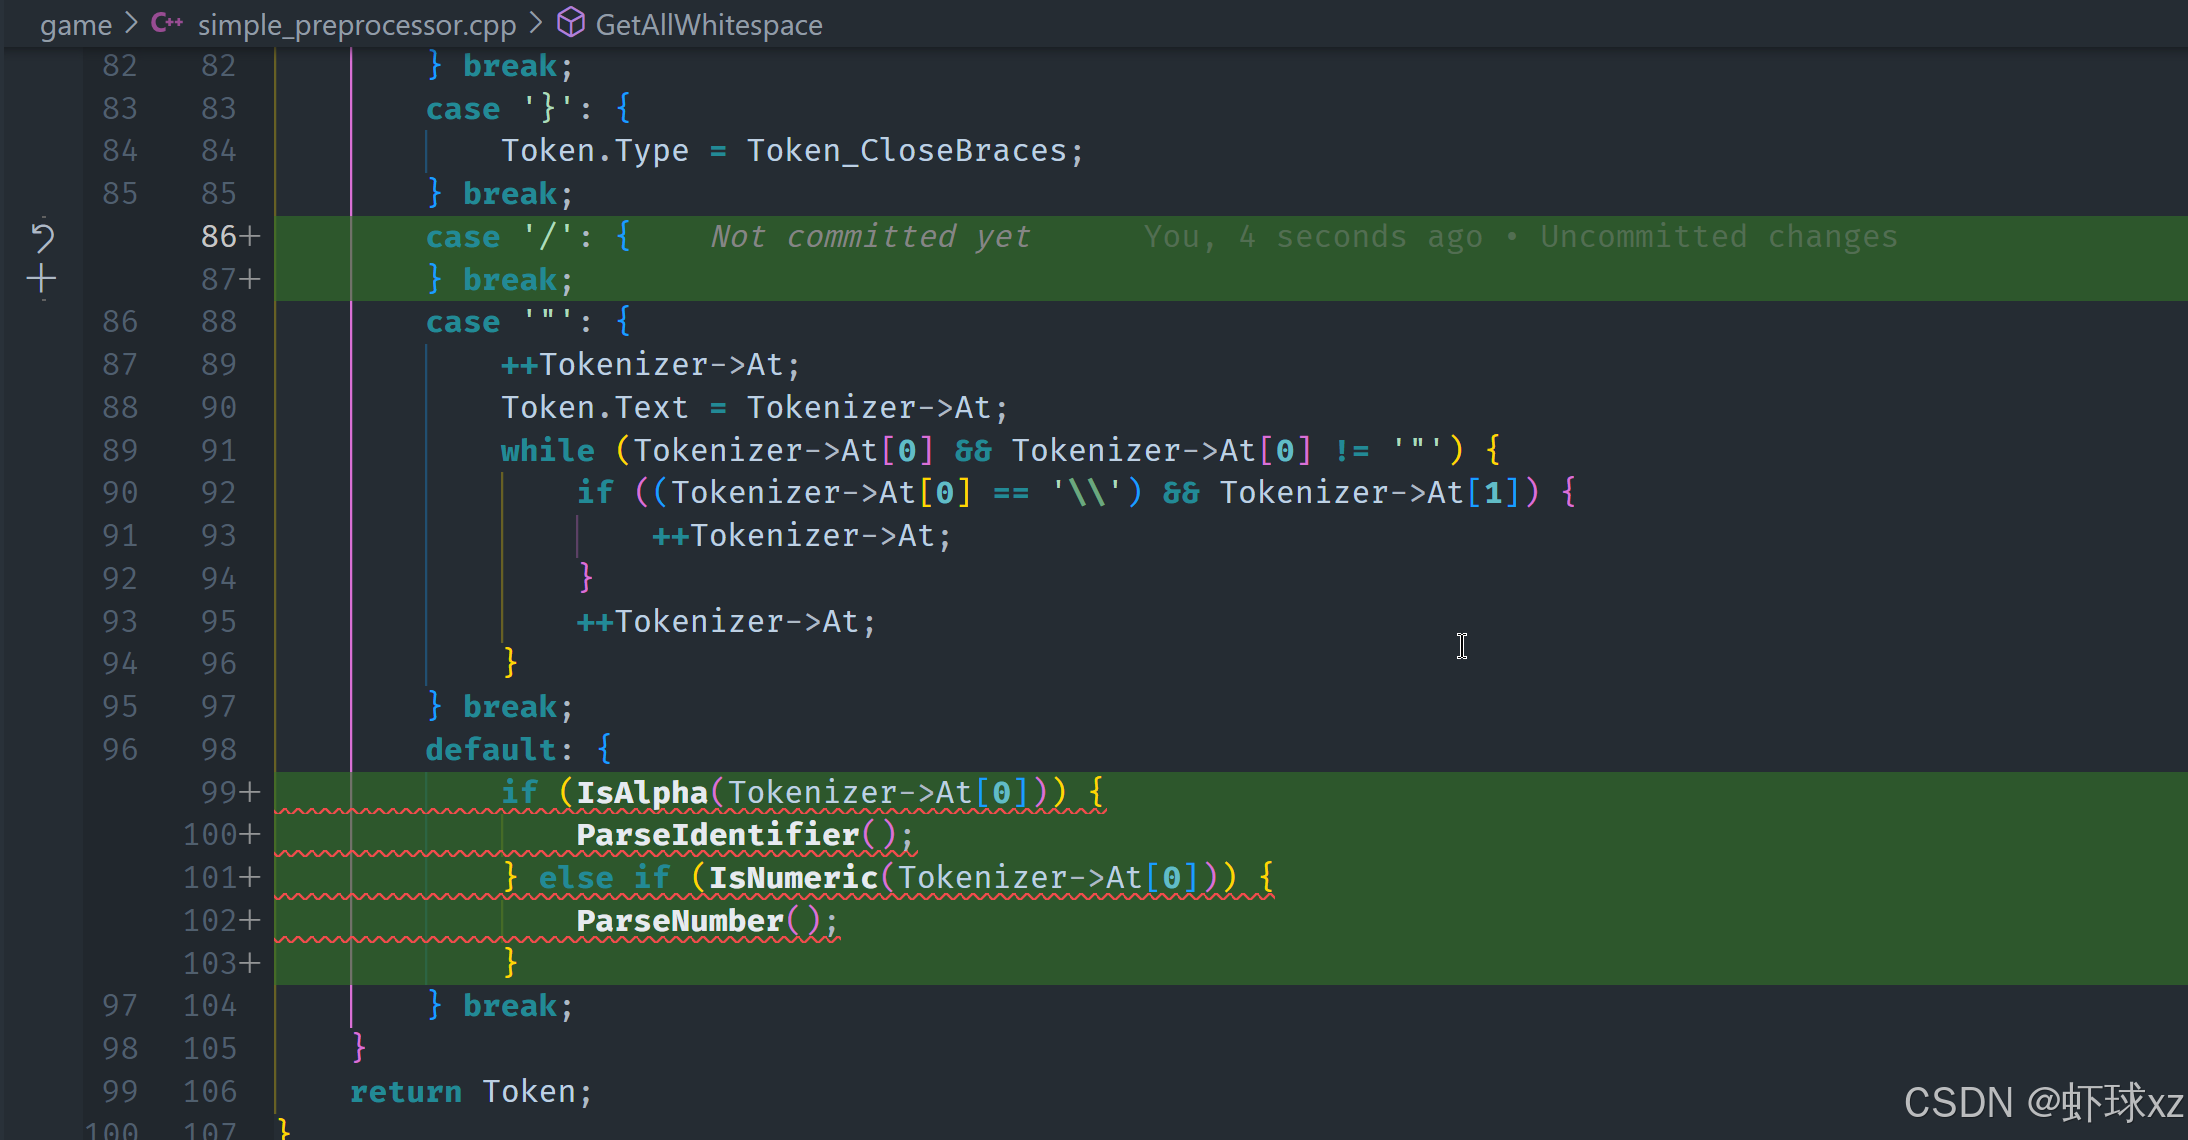Click the 'return Token' statement
The height and width of the screenshot is (1140, 2188).
coord(470,1092)
